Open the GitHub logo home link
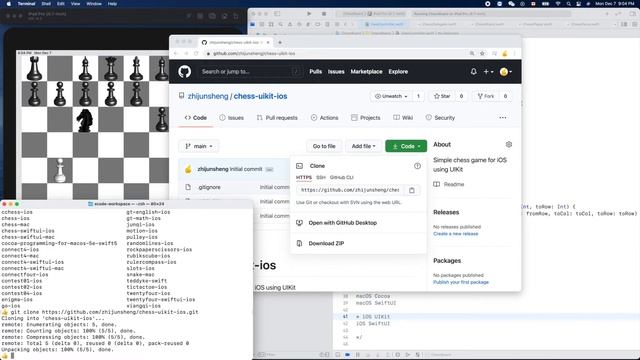The image size is (640, 360). 184,71
